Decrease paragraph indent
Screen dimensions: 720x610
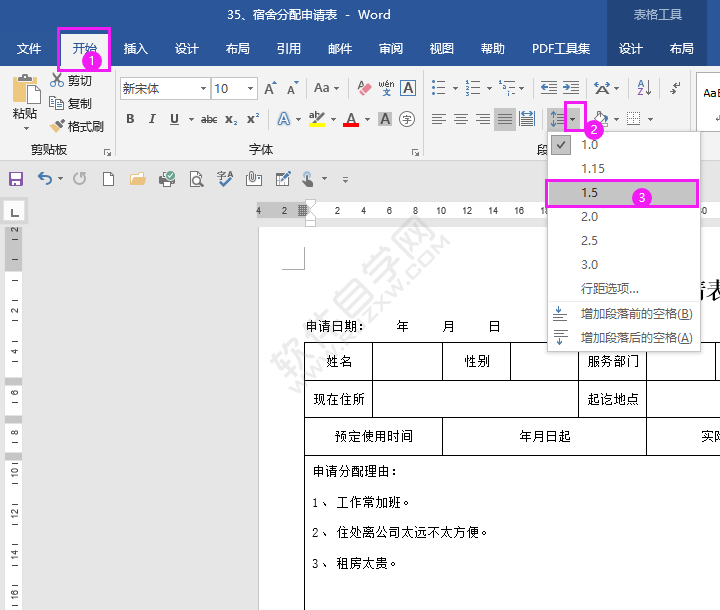pos(549,87)
